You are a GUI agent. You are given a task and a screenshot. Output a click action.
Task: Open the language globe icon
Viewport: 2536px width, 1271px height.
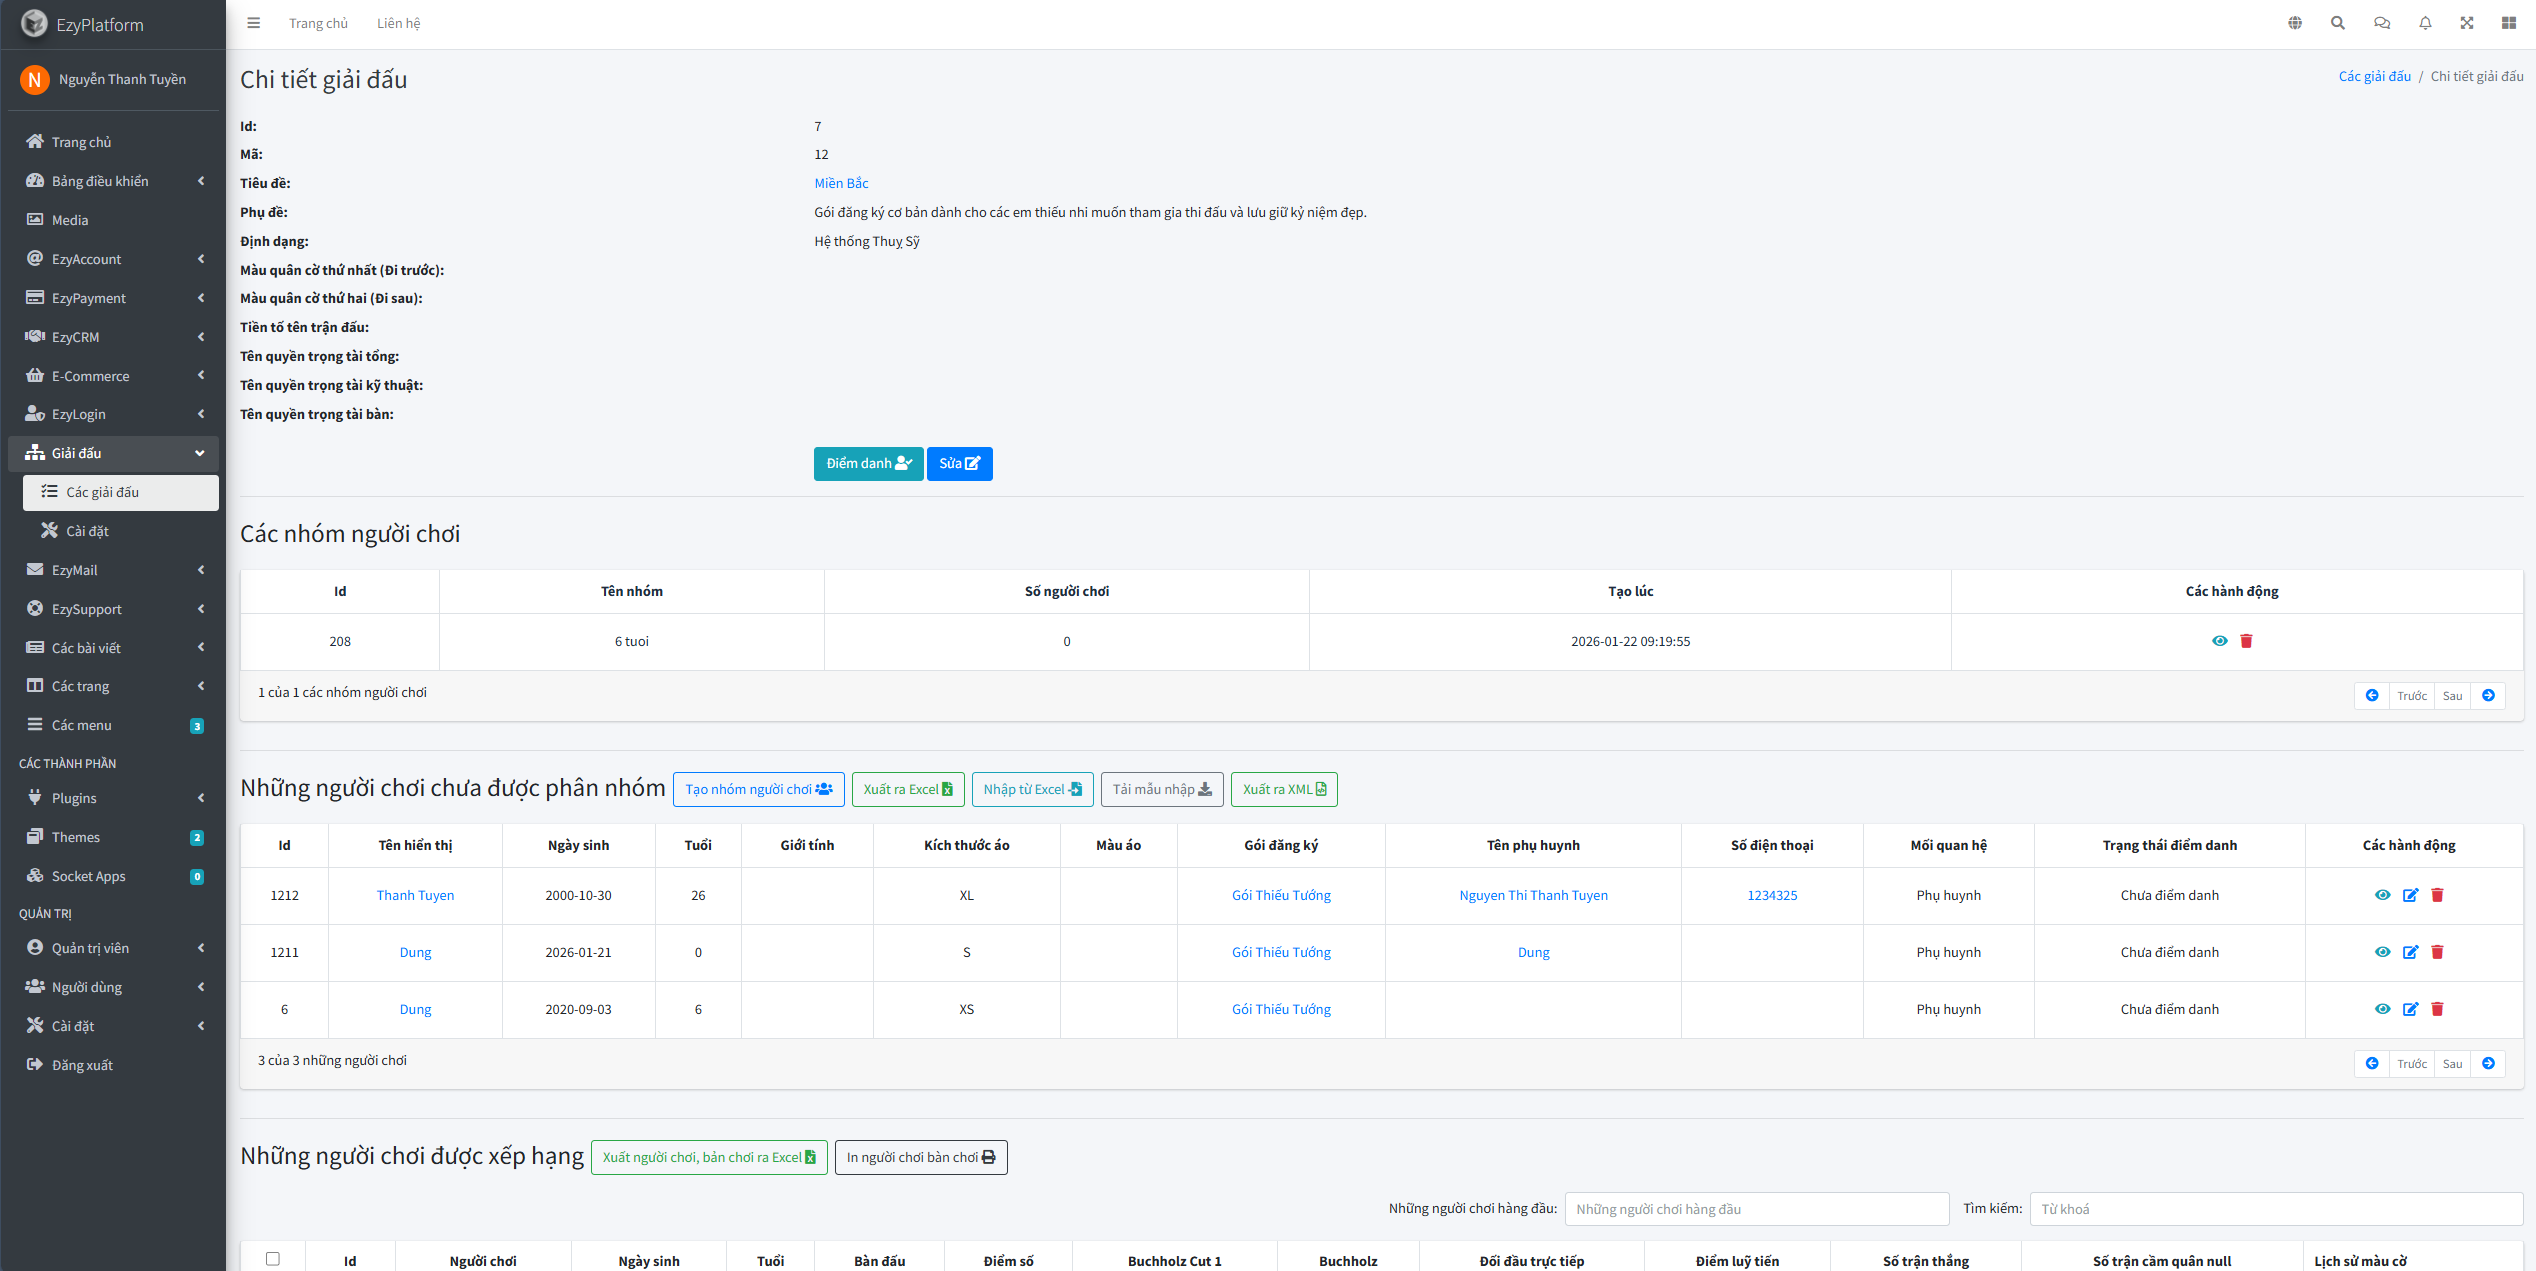click(x=2295, y=23)
